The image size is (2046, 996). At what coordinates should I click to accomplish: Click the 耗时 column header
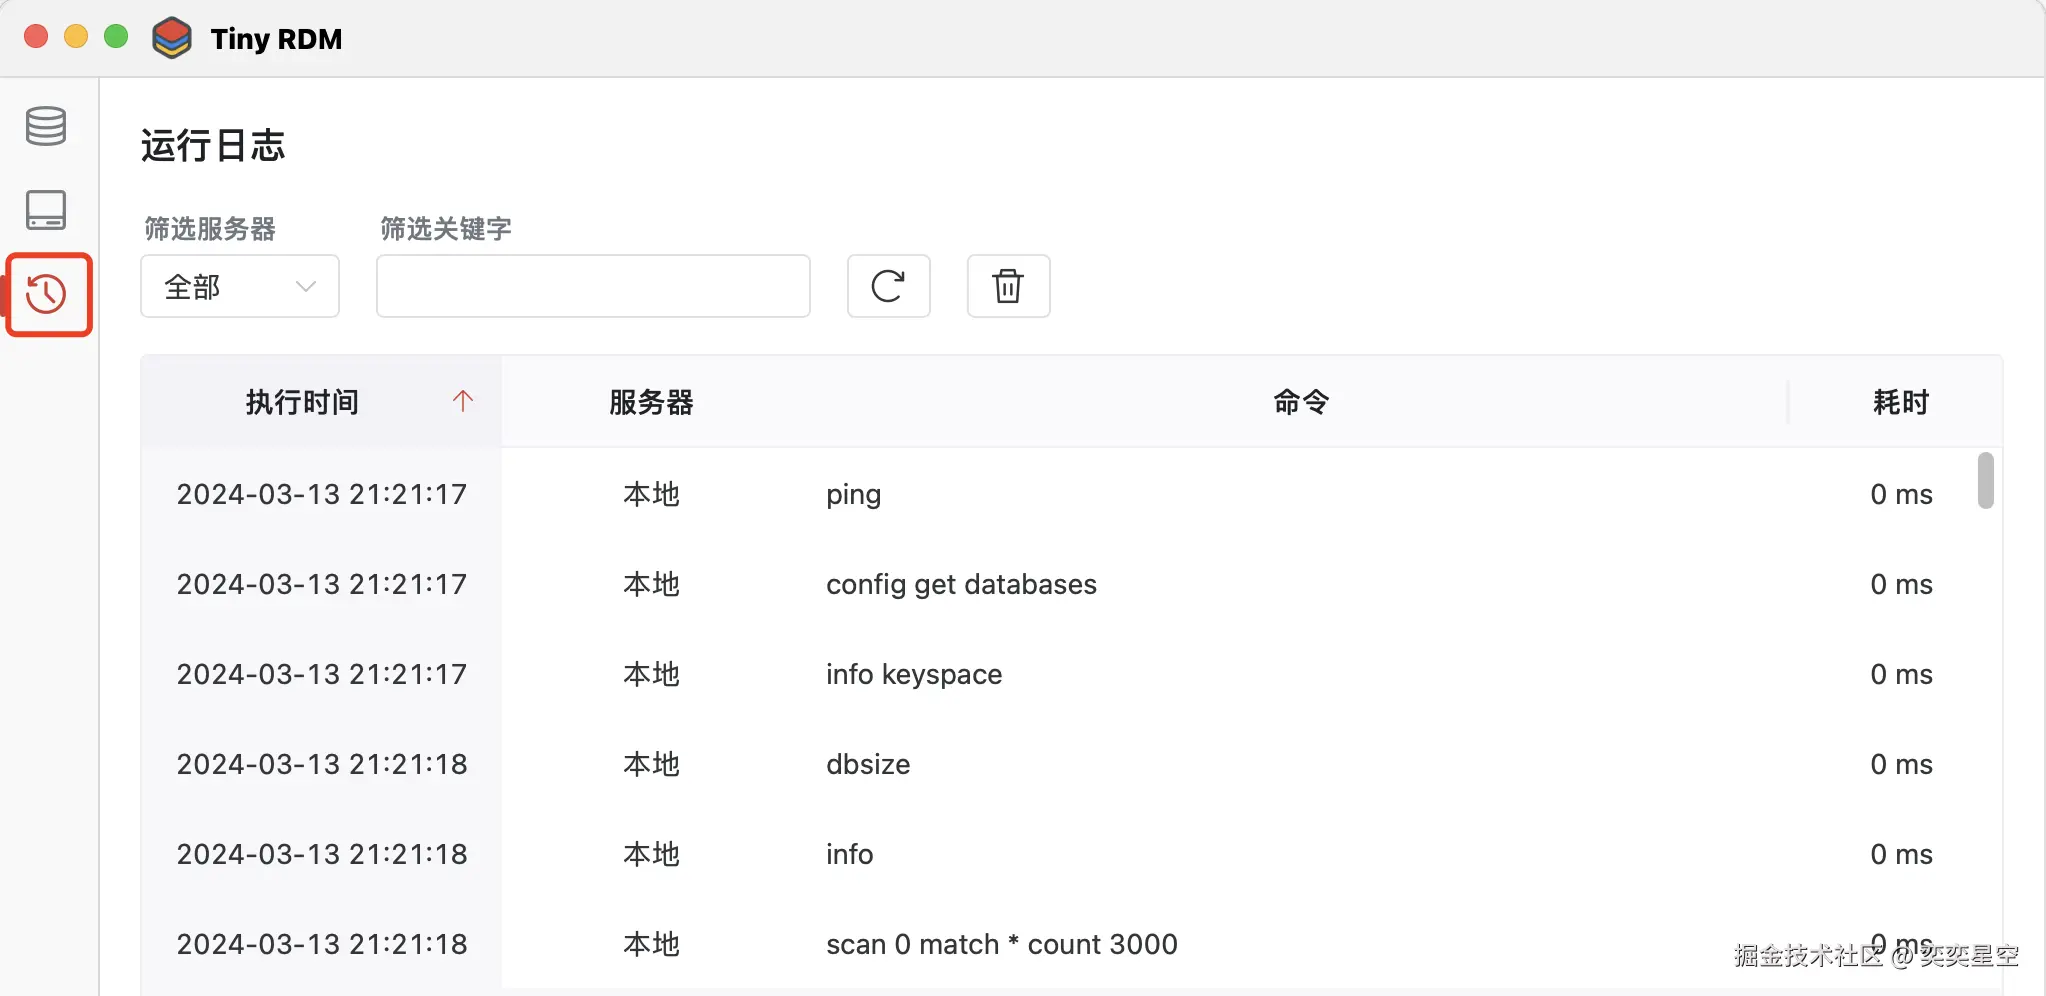[1900, 402]
